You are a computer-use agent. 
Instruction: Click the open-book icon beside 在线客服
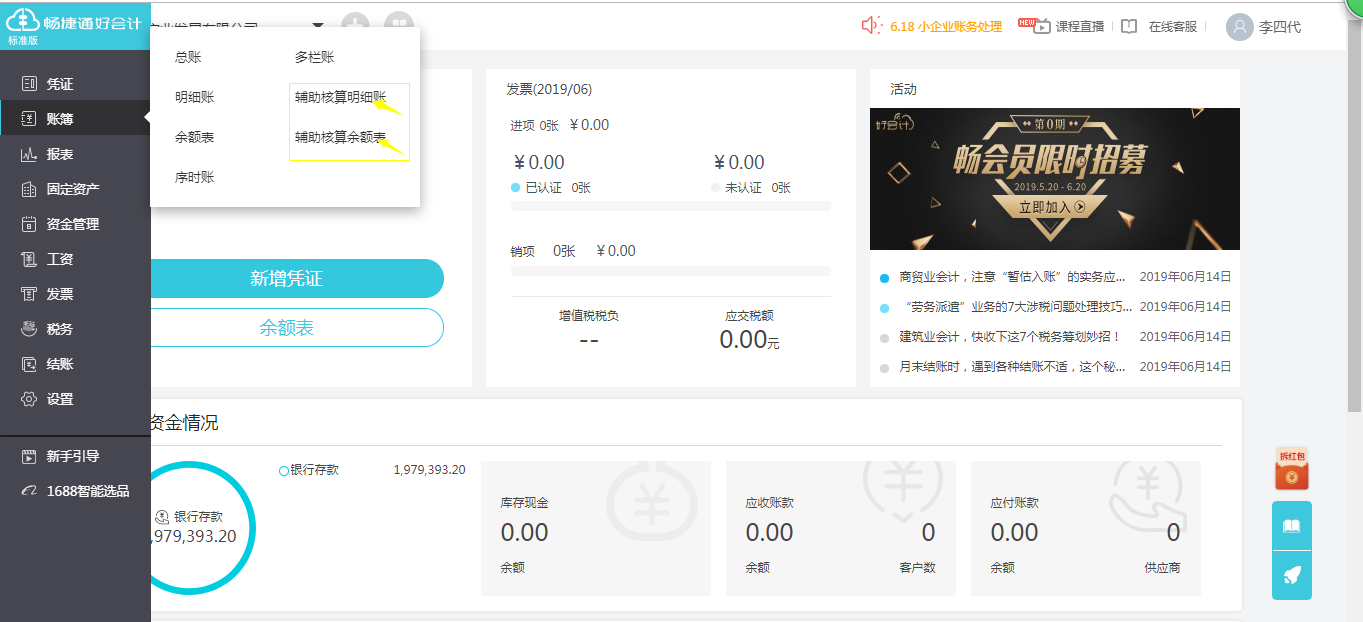click(1129, 27)
